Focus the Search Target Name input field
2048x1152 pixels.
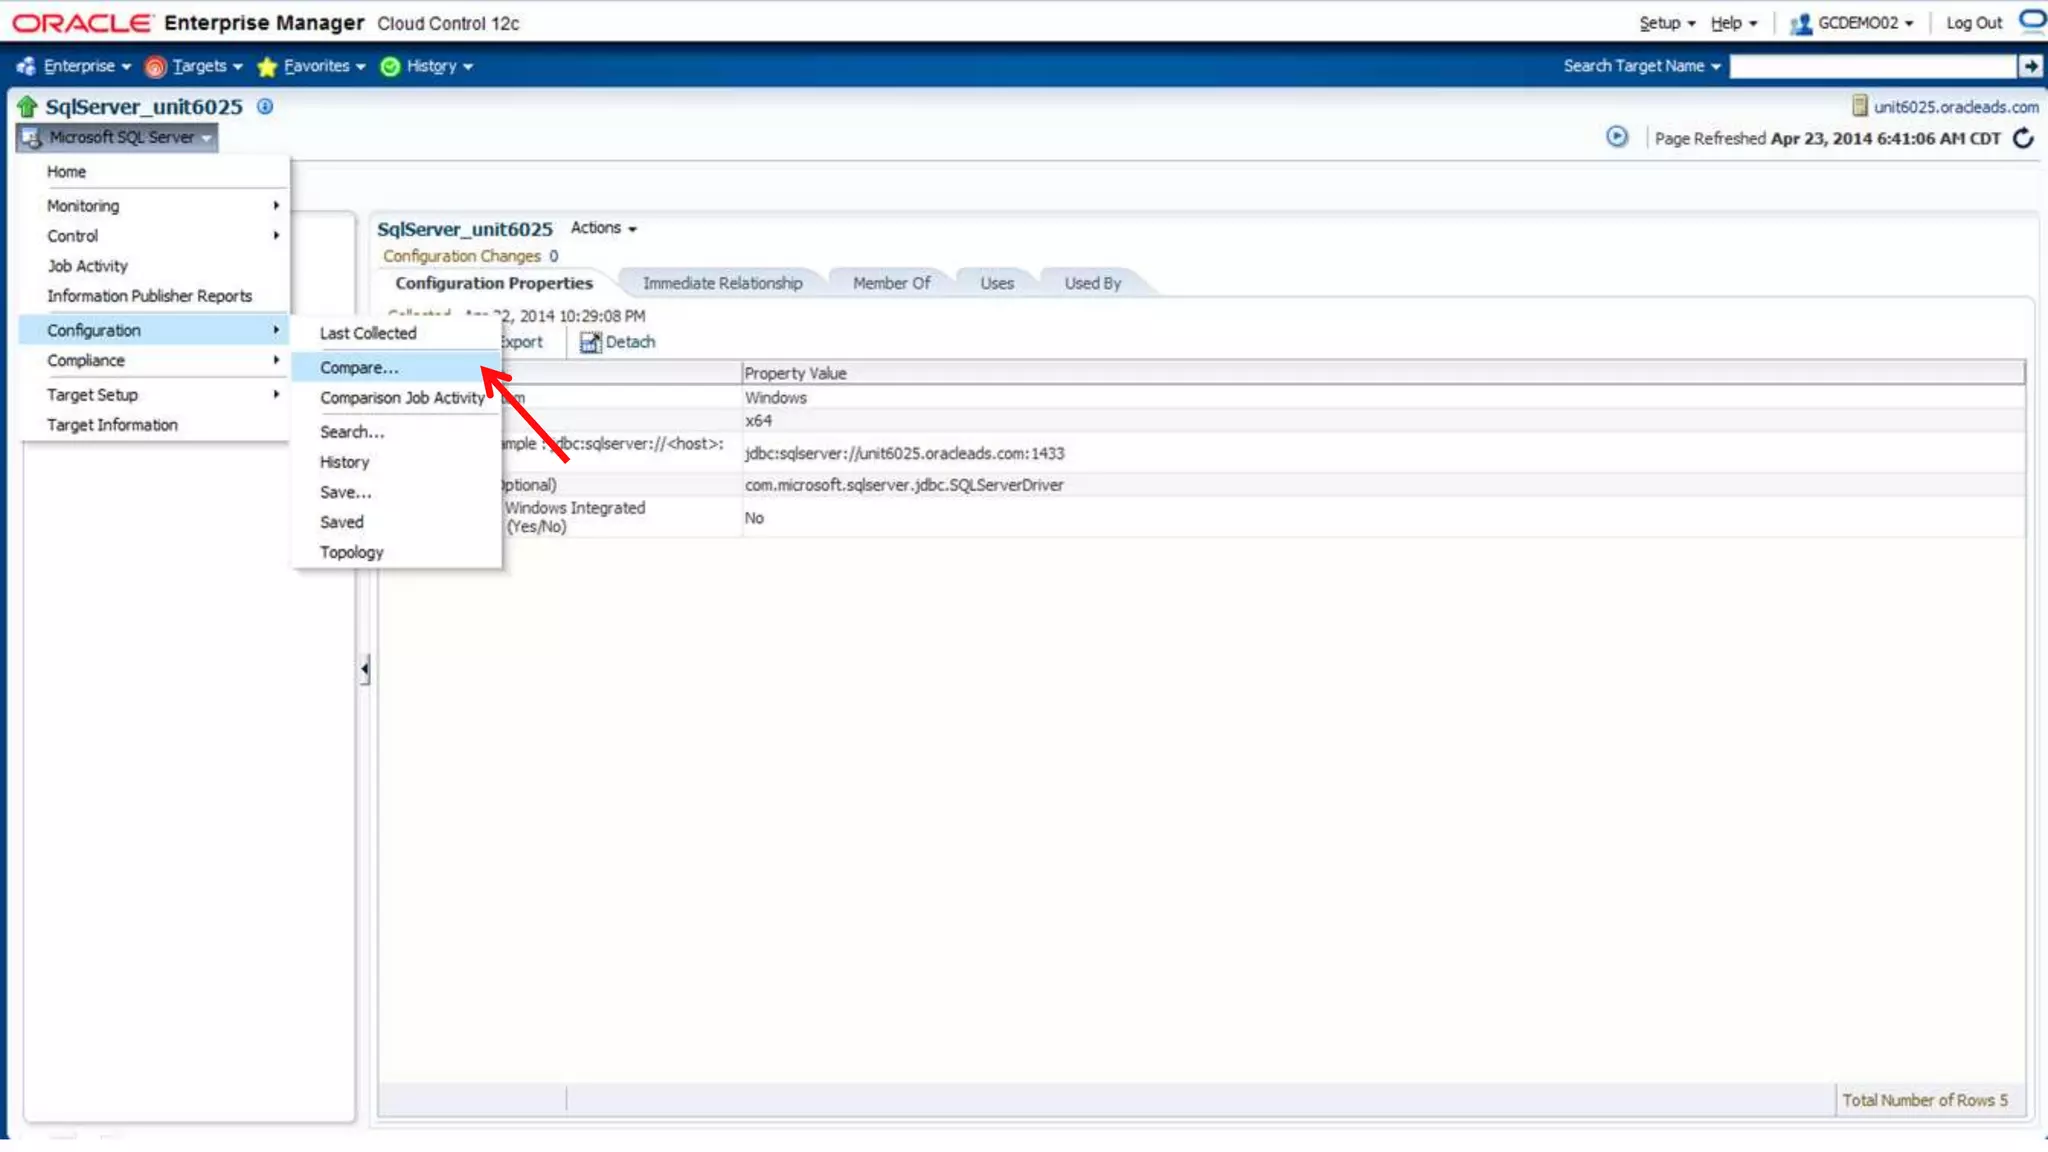[1872, 66]
